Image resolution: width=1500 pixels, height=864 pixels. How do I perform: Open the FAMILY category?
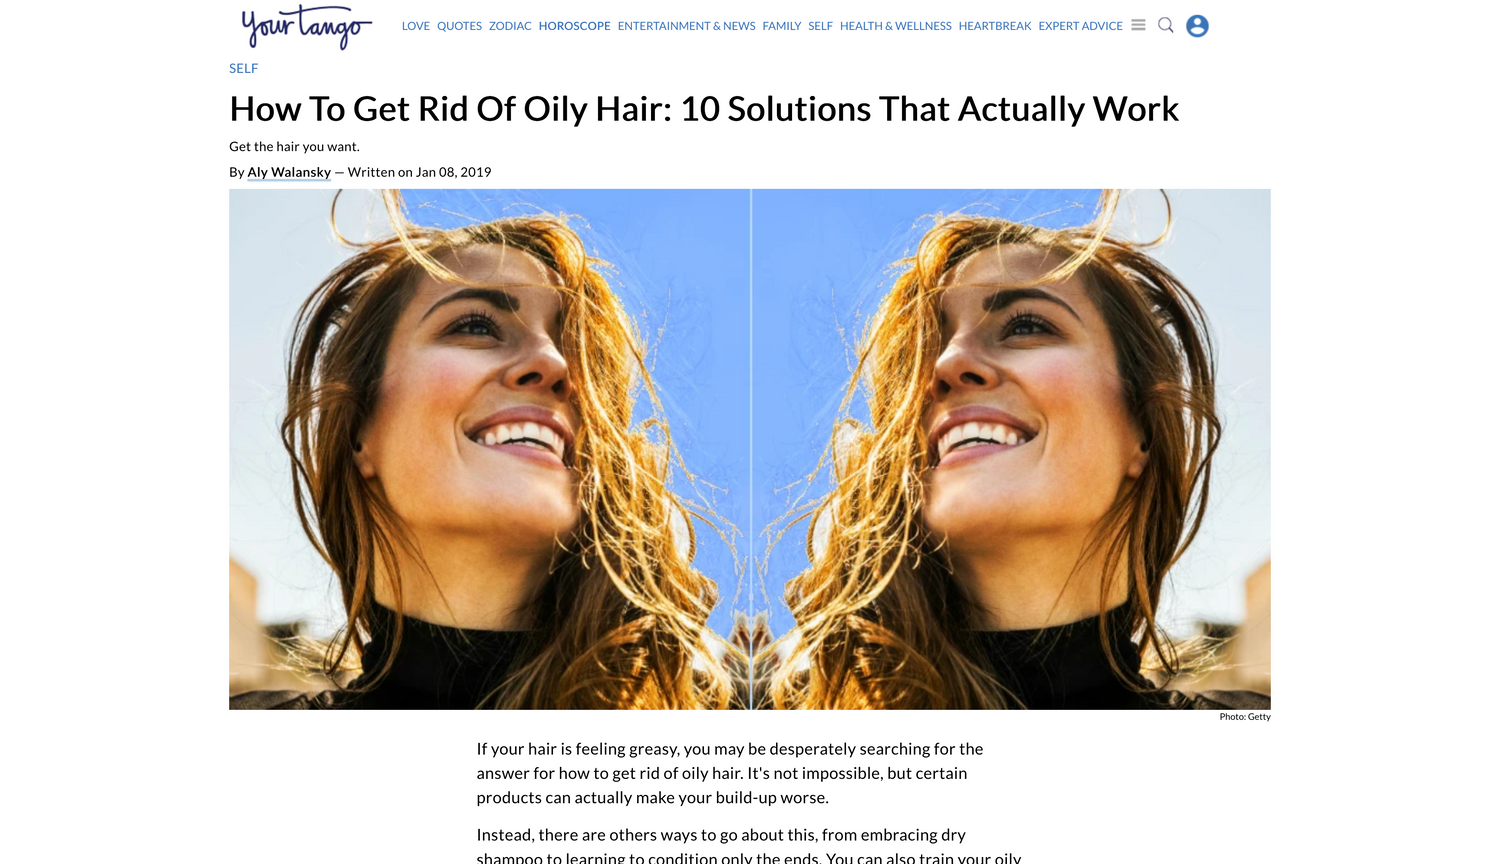(782, 26)
